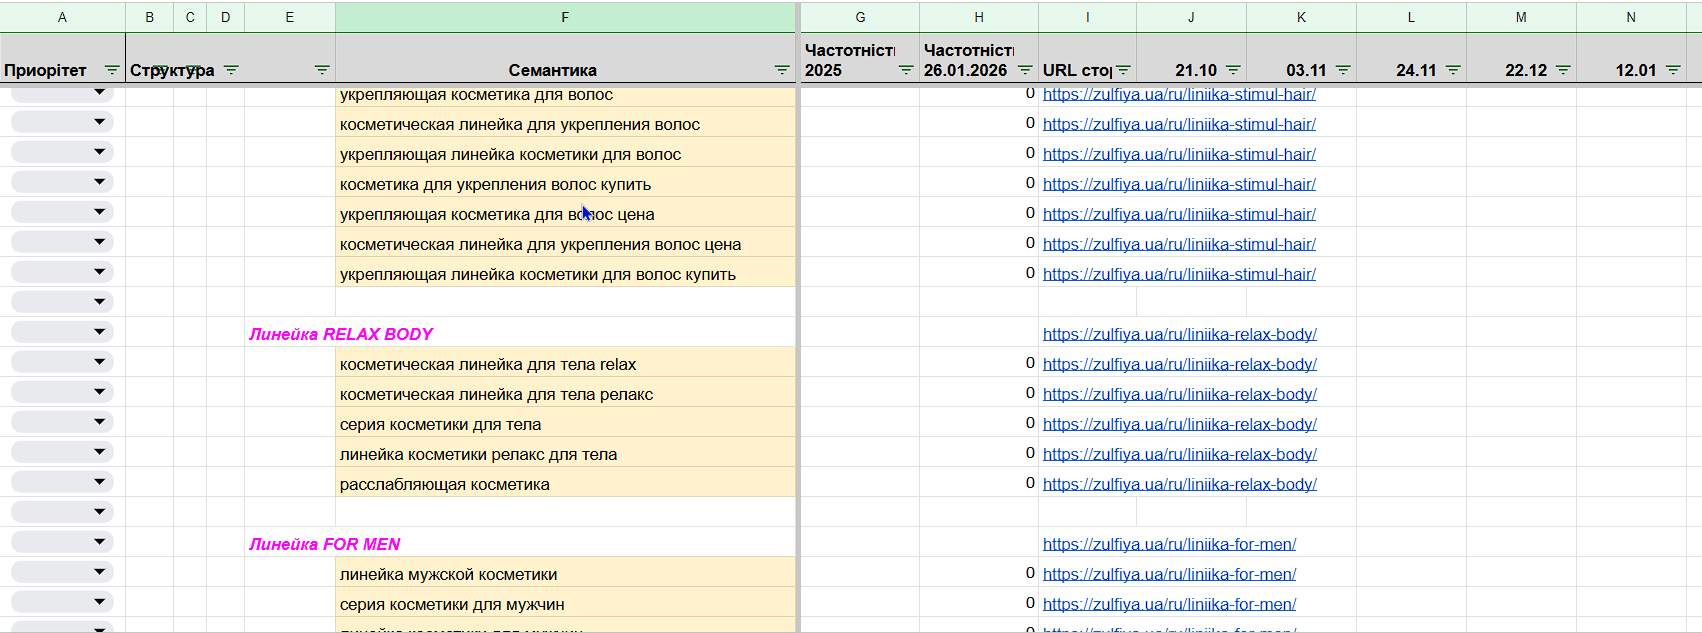Click the 'Линейка FOR MEN' heading cell
Viewport: 1702px width, 633px height.
click(x=325, y=544)
